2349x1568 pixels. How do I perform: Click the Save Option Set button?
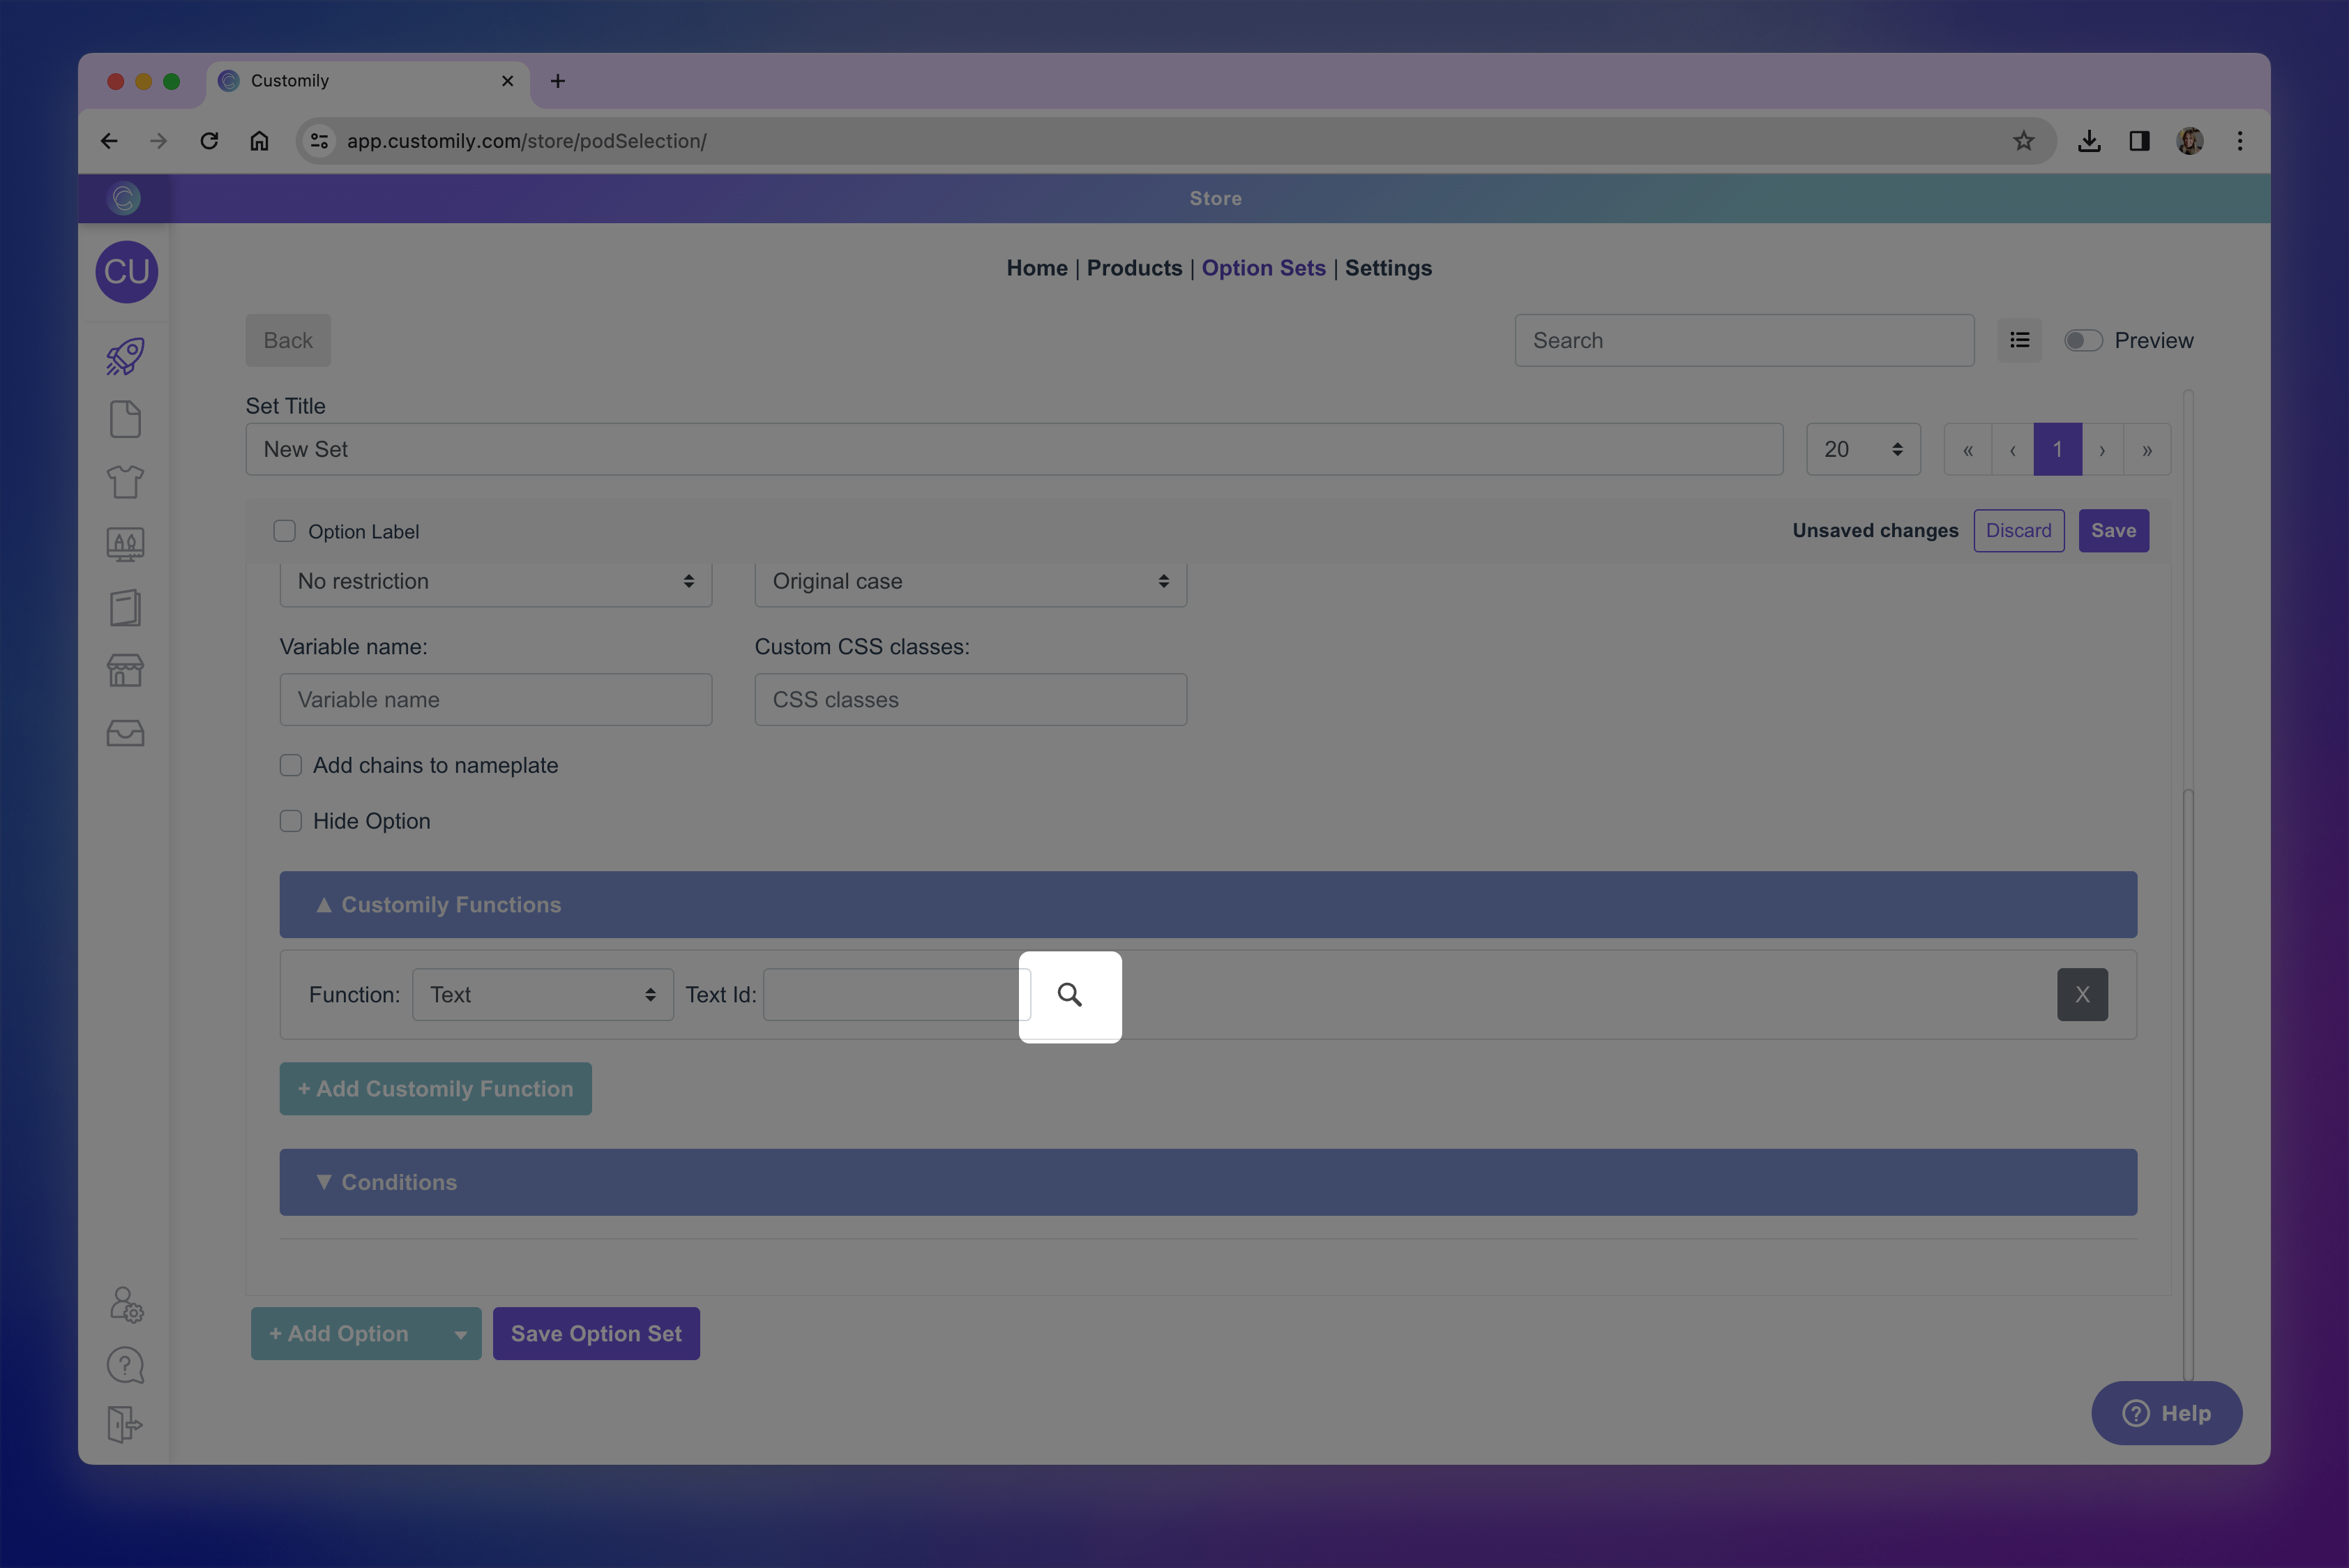596,1334
